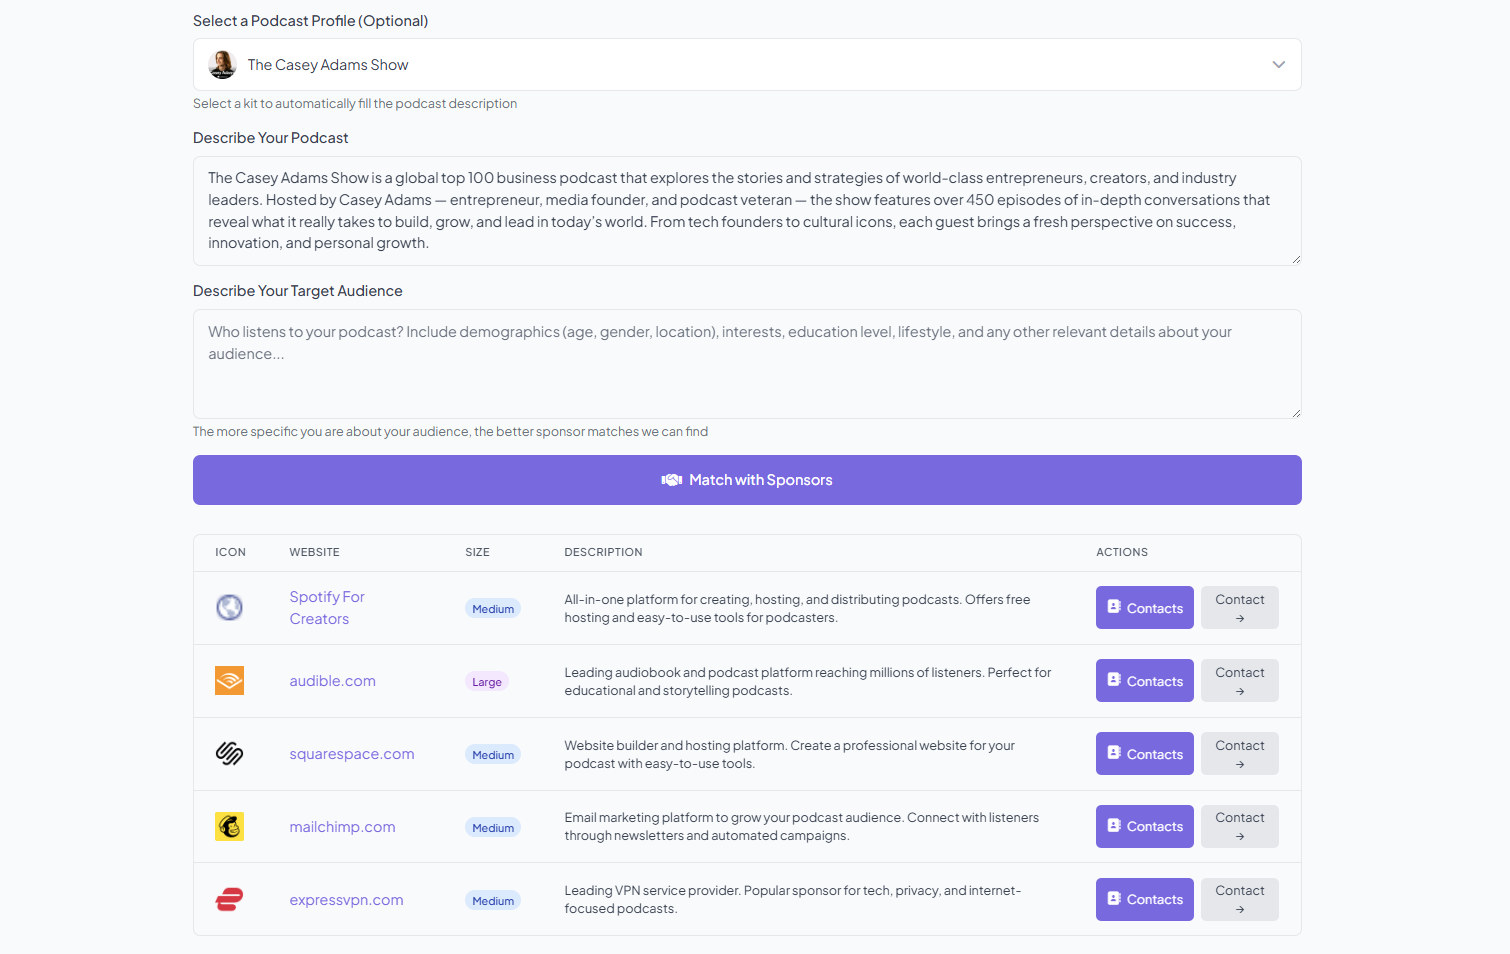Follow the mailchimp.com link
This screenshot has width=1510, height=954.
[342, 827]
